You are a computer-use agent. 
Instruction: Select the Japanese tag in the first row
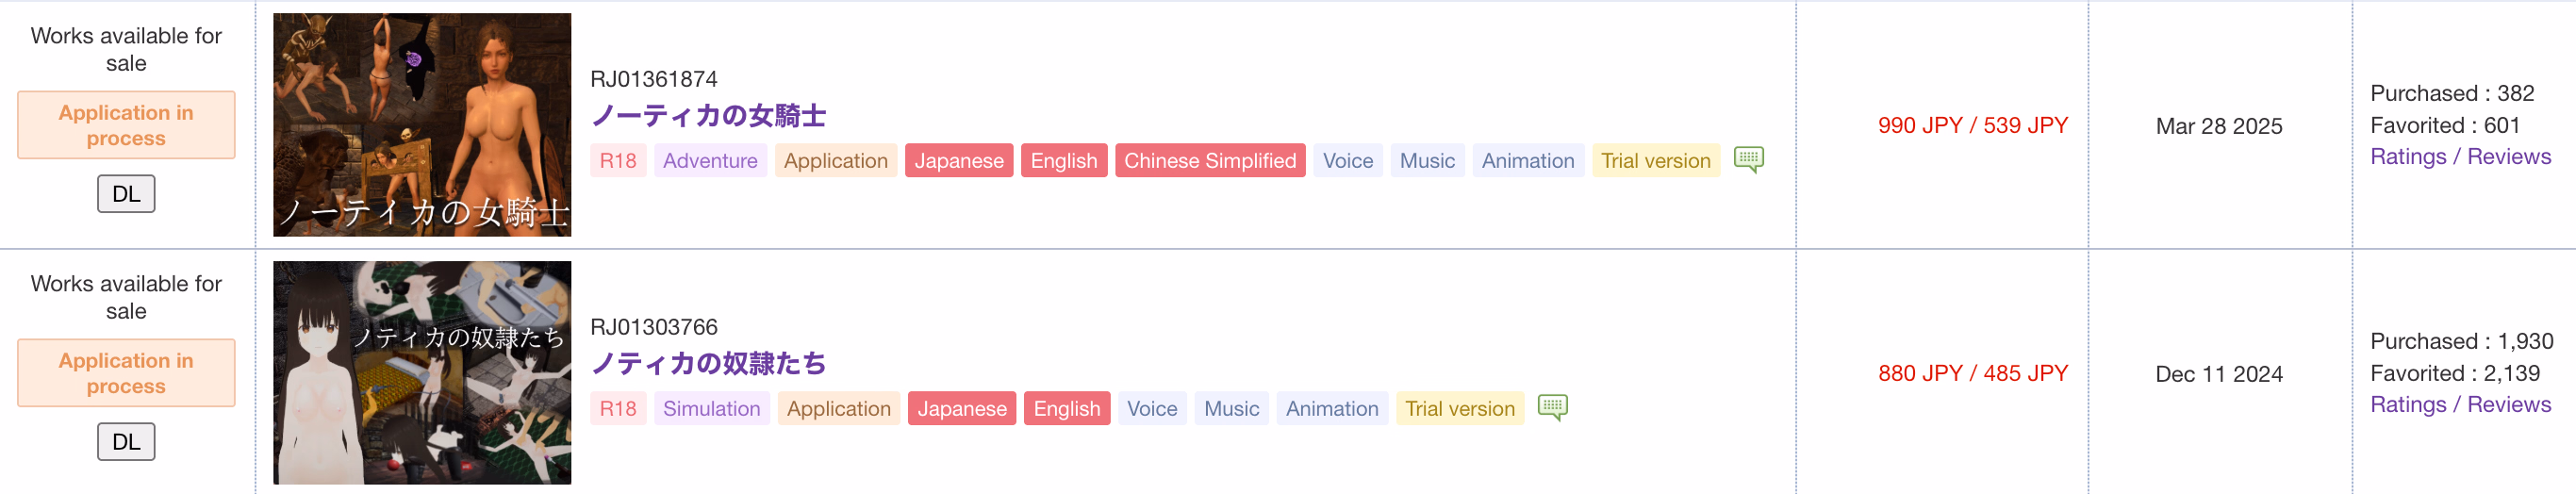pos(958,161)
